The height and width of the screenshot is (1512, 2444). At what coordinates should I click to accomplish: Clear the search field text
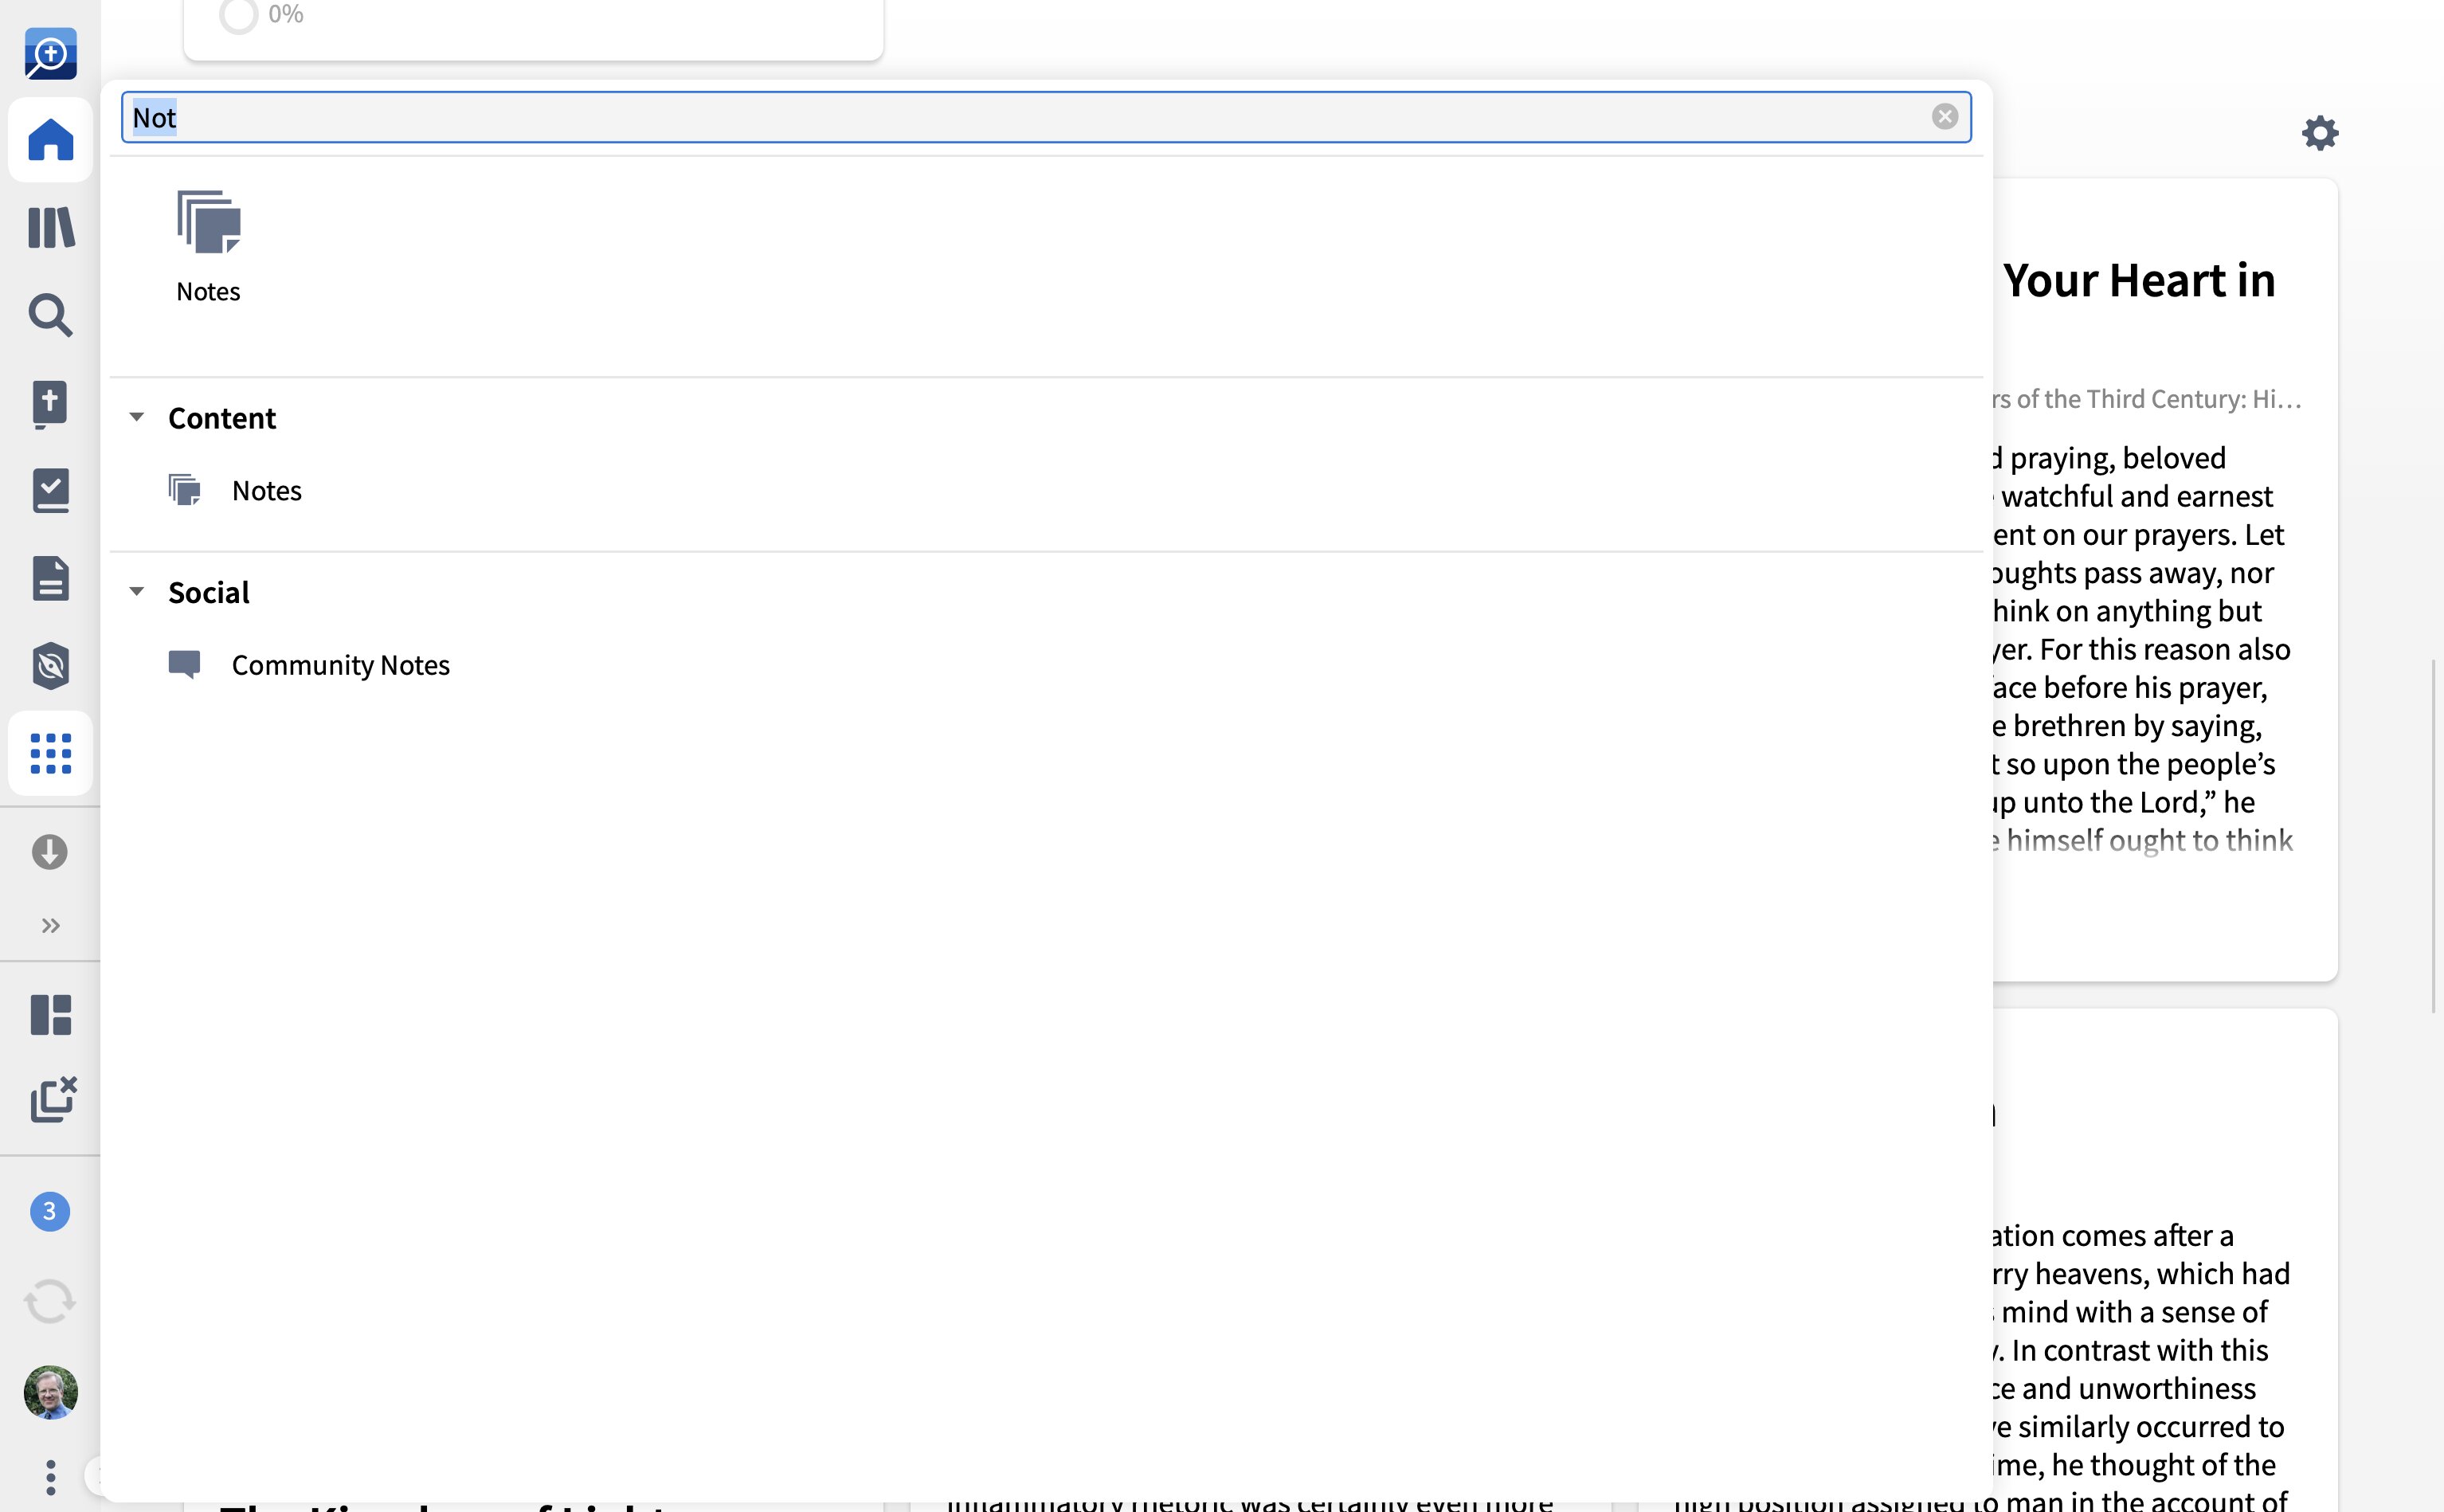pos(1944,117)
